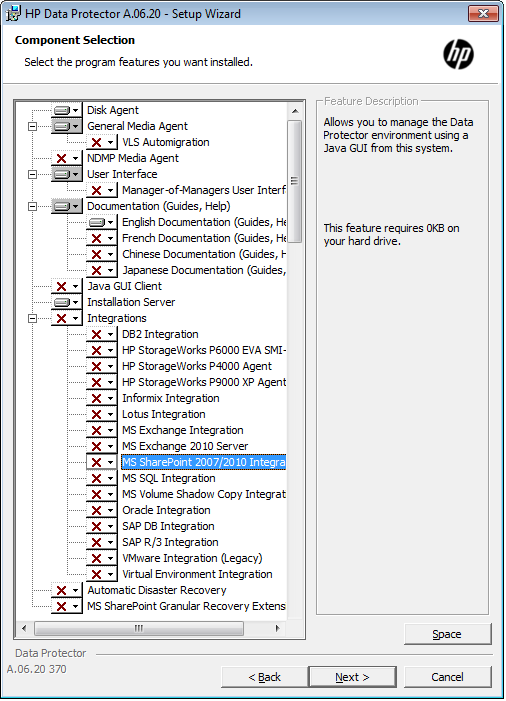Select the Oracle Integration feature
The height and width of the screenshot is (701, 506).
point(166,511)
